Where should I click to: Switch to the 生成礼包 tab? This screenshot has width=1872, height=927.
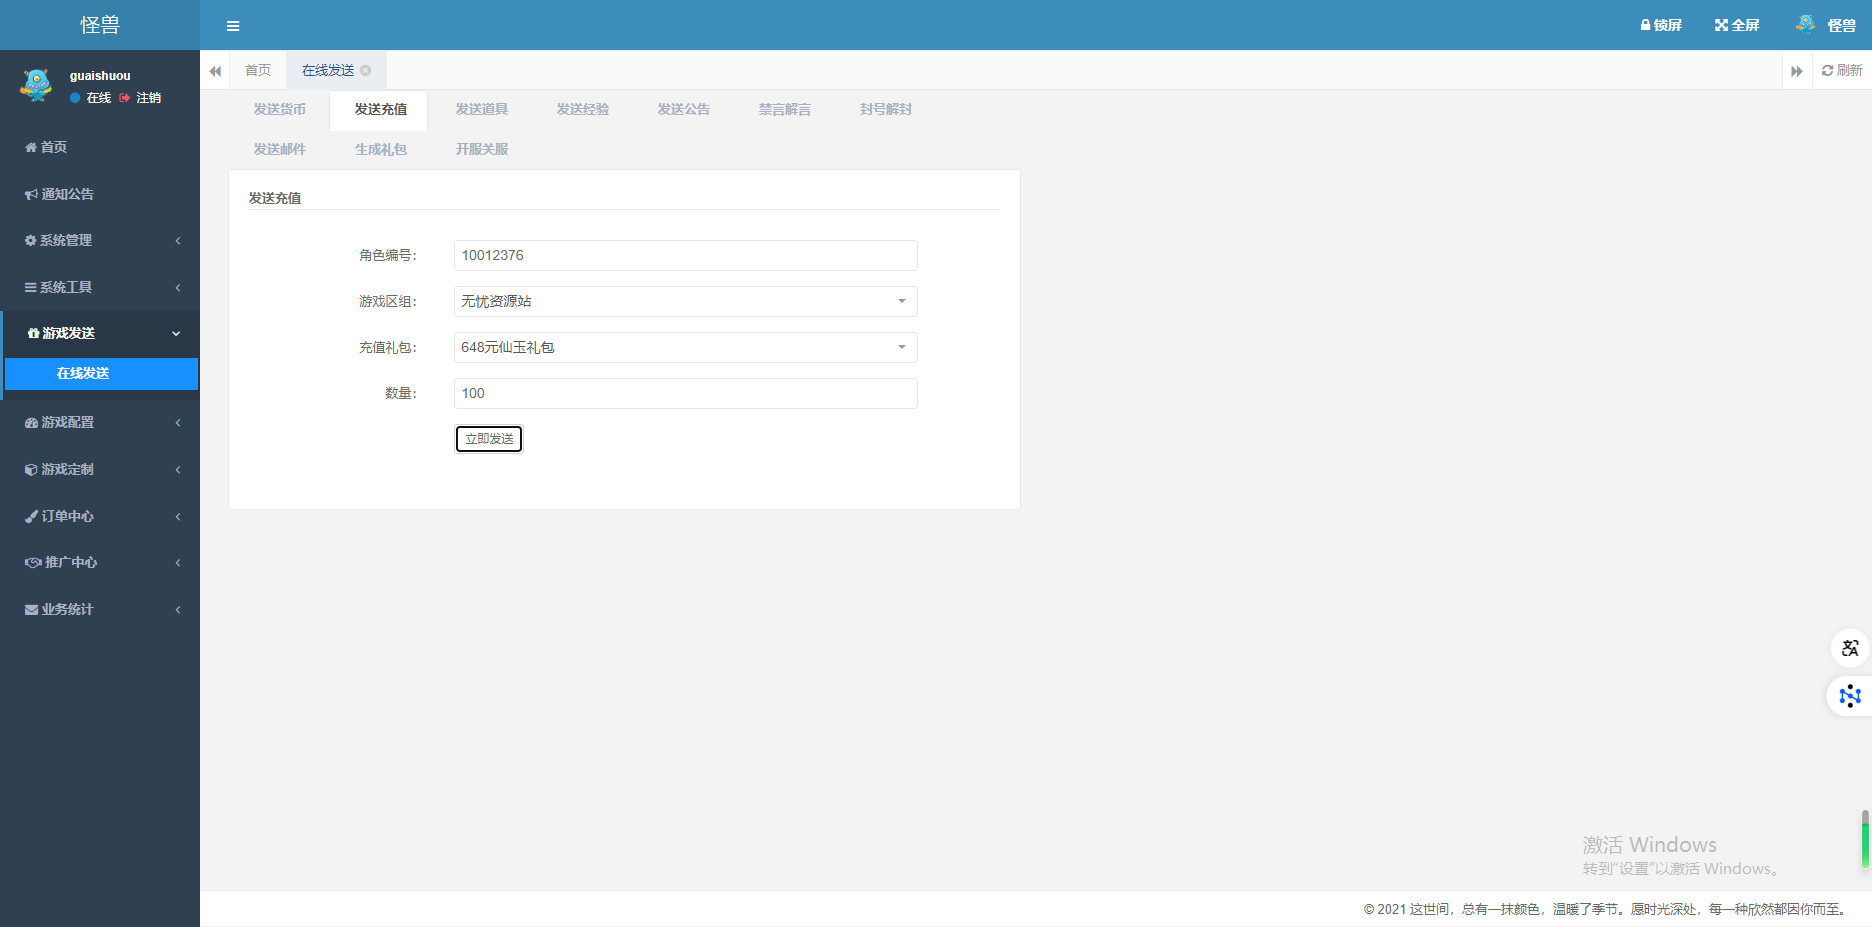[x=381, y=149]
